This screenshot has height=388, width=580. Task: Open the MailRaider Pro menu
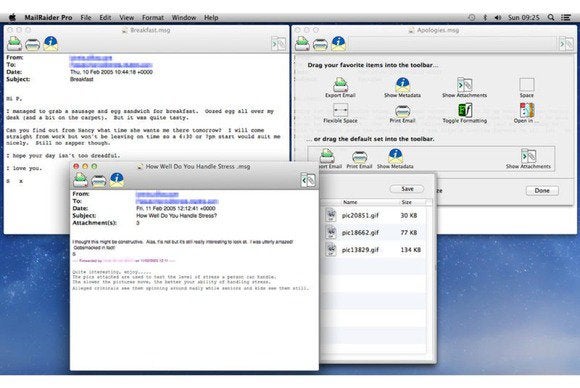[48, 17]
